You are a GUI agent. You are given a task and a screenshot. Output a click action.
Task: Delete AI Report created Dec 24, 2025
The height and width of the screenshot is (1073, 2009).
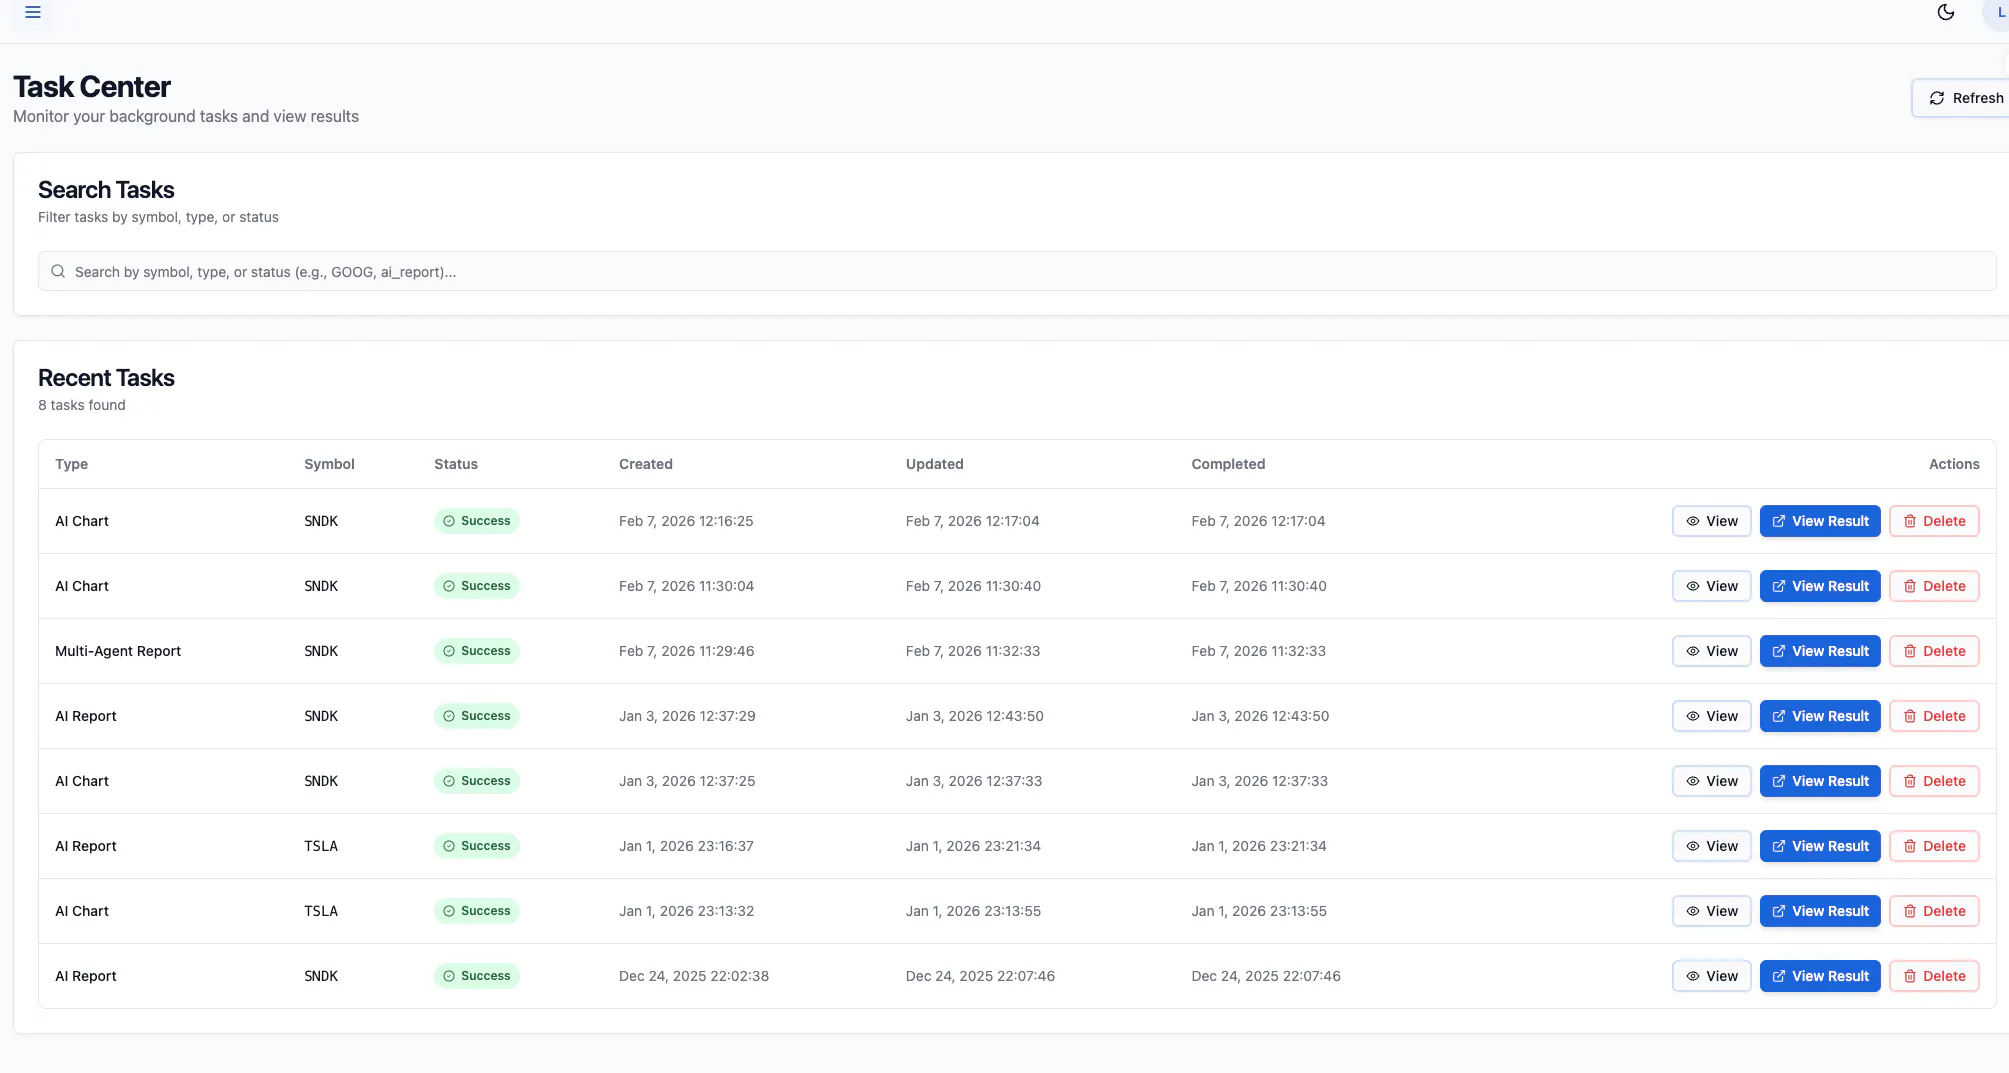tap(1934, 976)
